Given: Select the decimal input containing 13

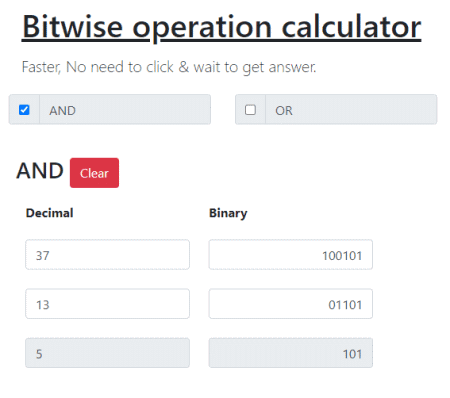Looking at the screenshot, I should [107, 304].
